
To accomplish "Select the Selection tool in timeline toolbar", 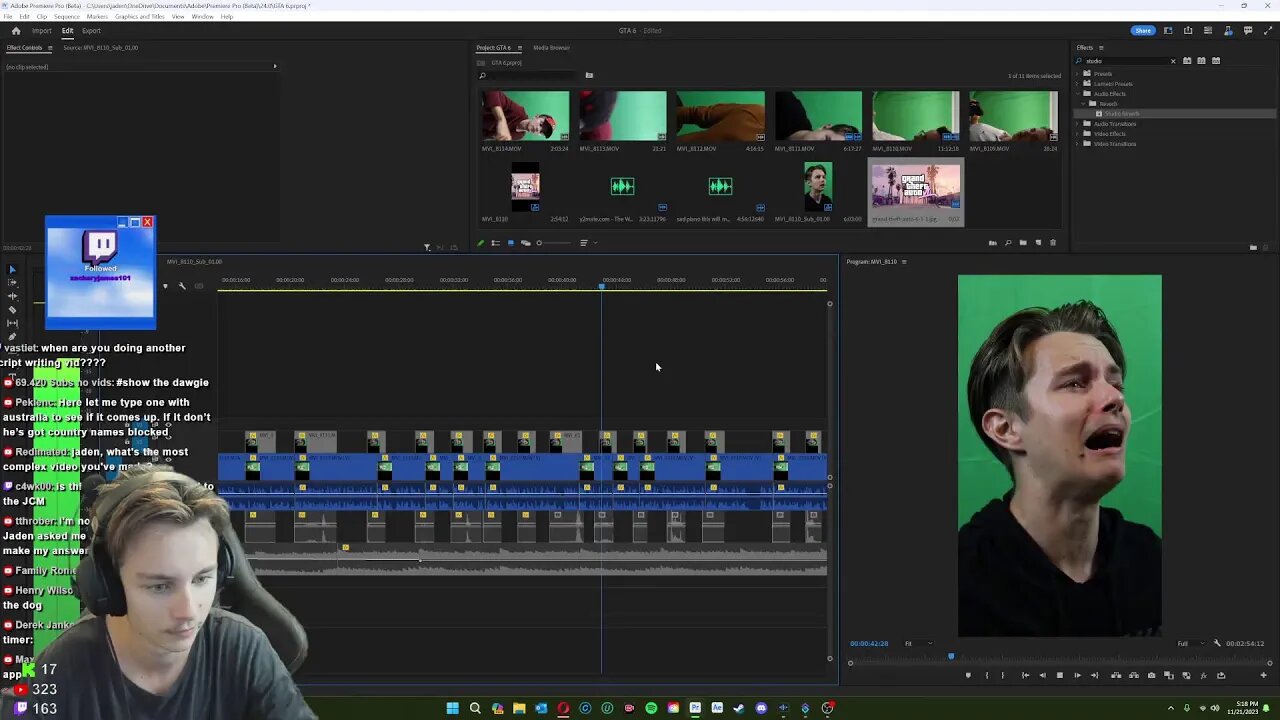I will (x=12, y=270).
